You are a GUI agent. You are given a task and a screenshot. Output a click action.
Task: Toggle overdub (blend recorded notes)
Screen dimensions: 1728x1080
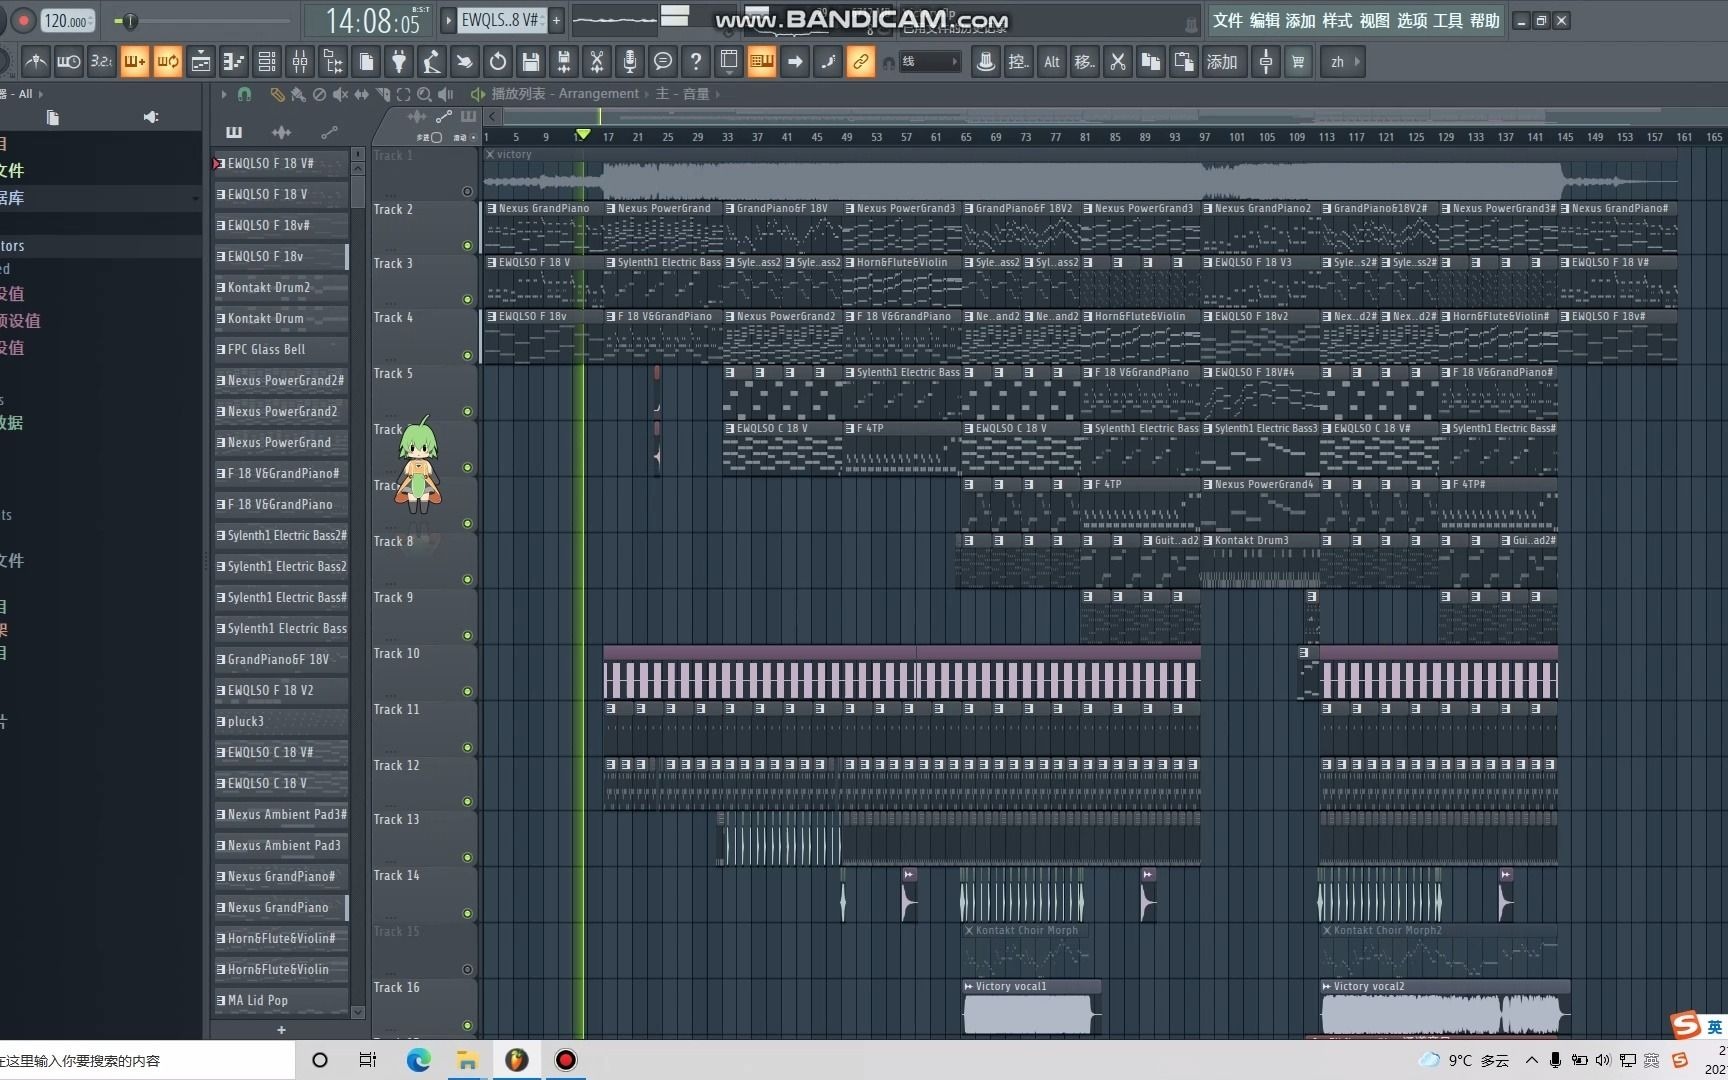point(134,62)
